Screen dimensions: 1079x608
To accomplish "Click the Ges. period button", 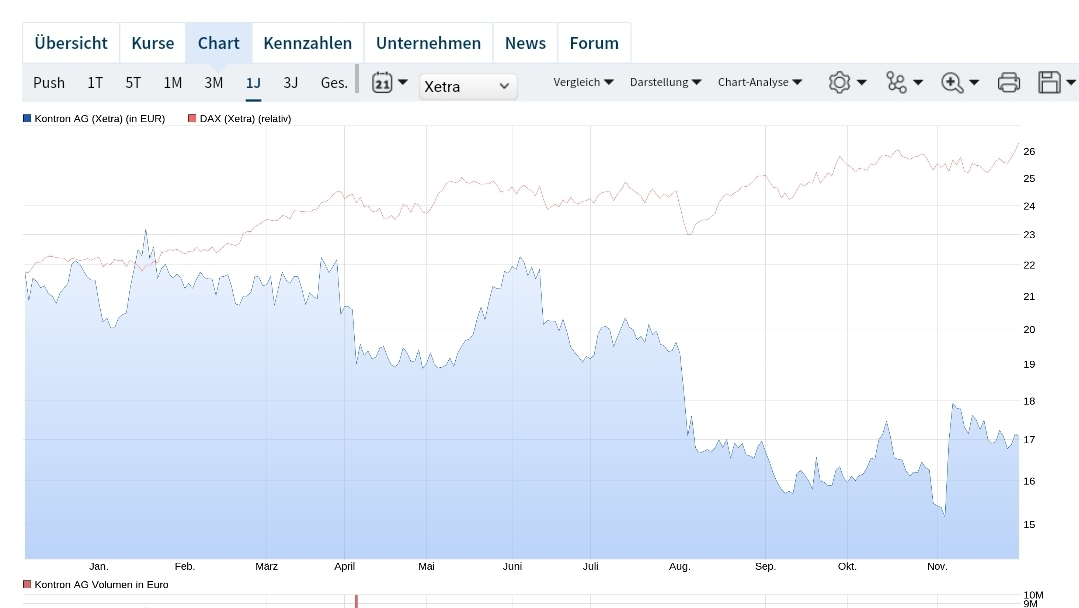I will click(x=334, y=82).
